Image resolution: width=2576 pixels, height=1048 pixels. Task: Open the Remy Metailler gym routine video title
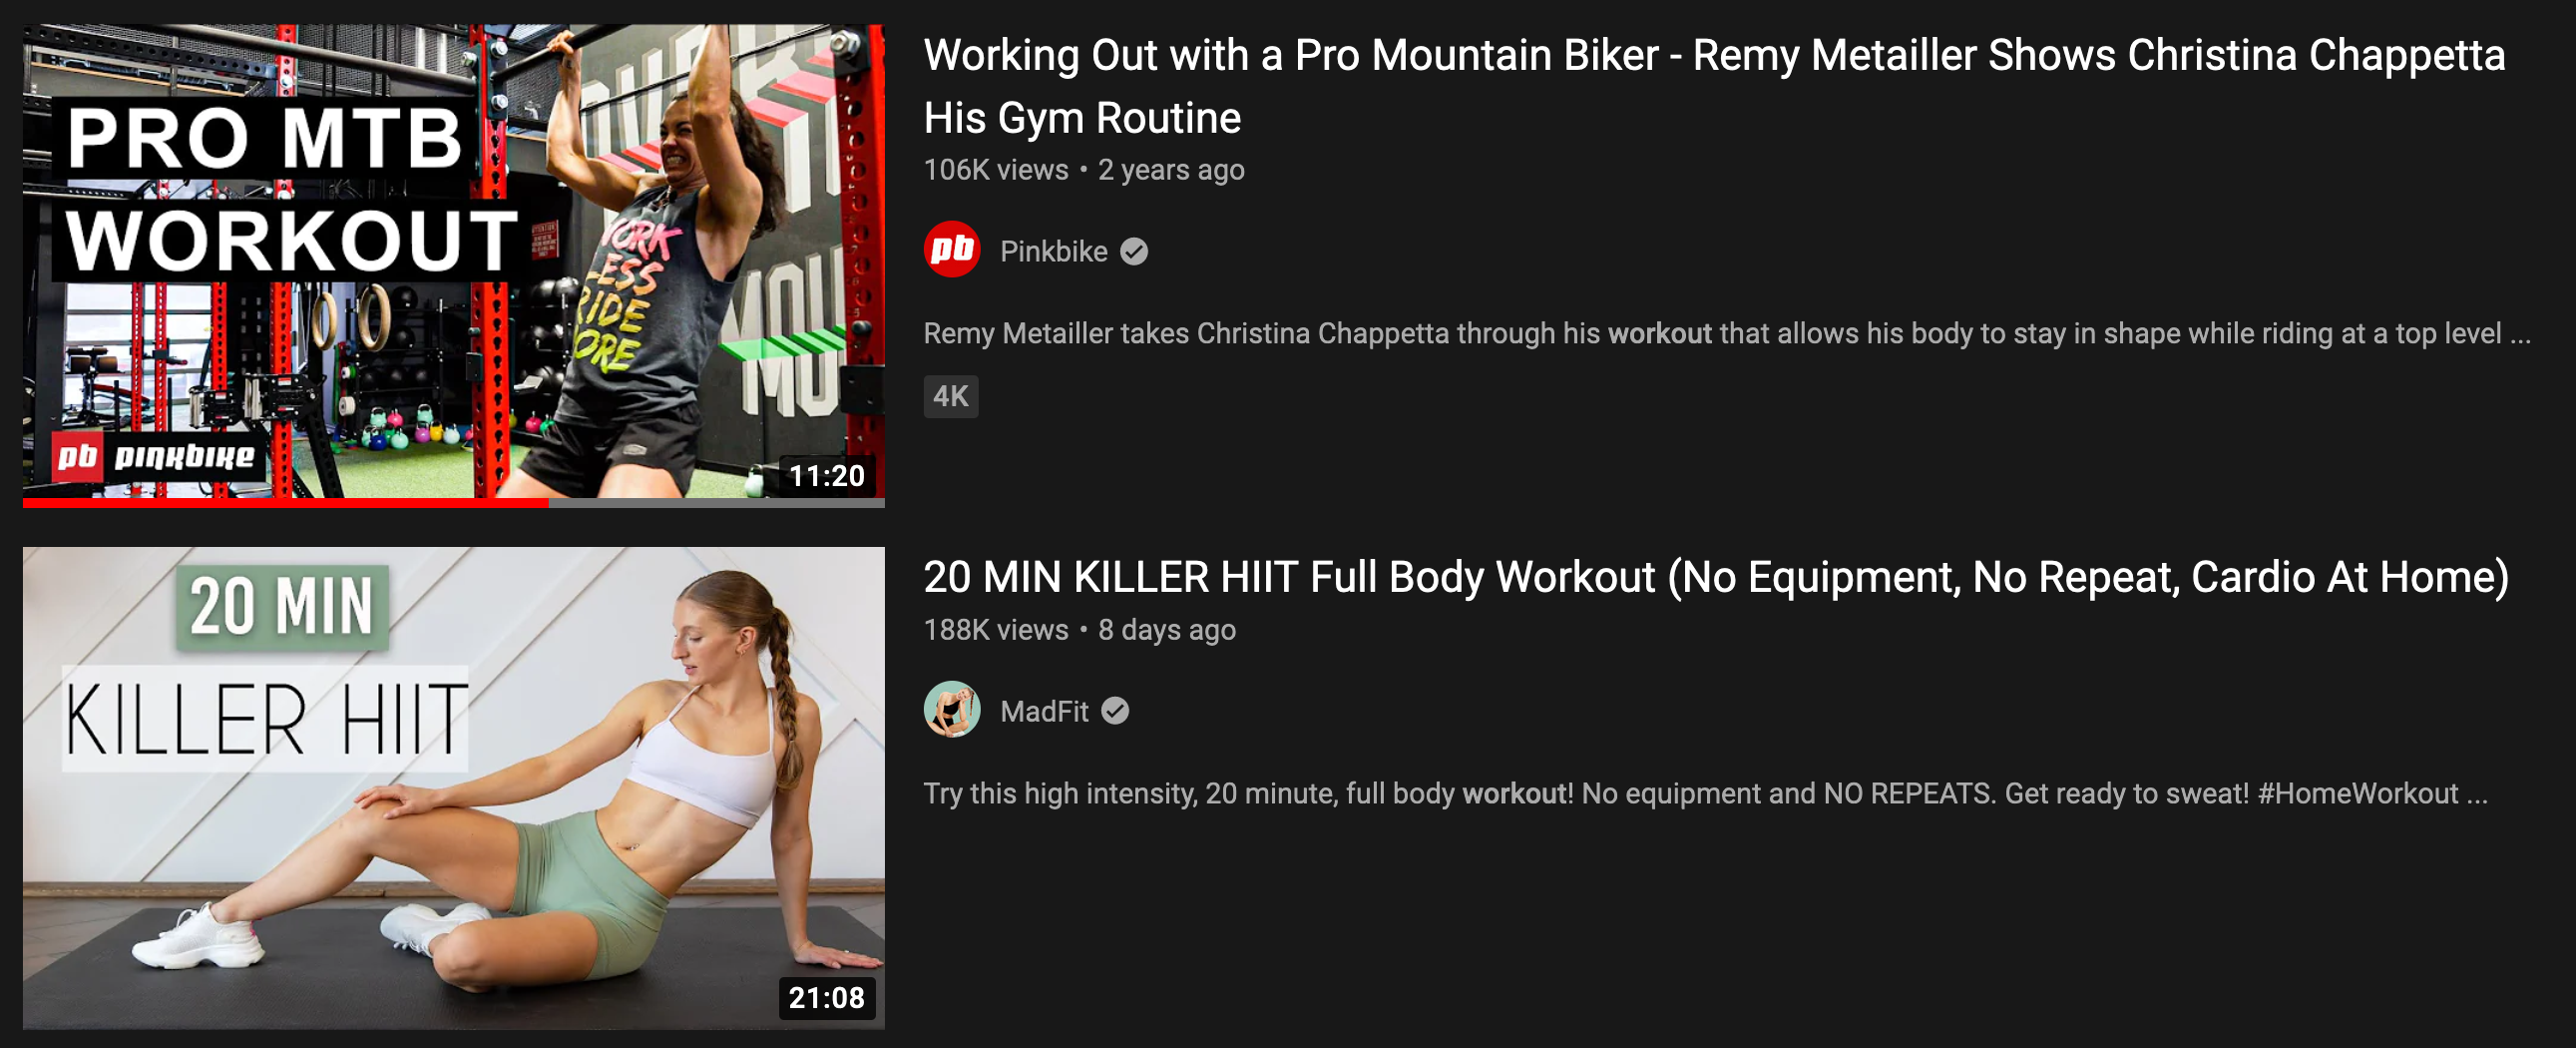[1713, 86]
